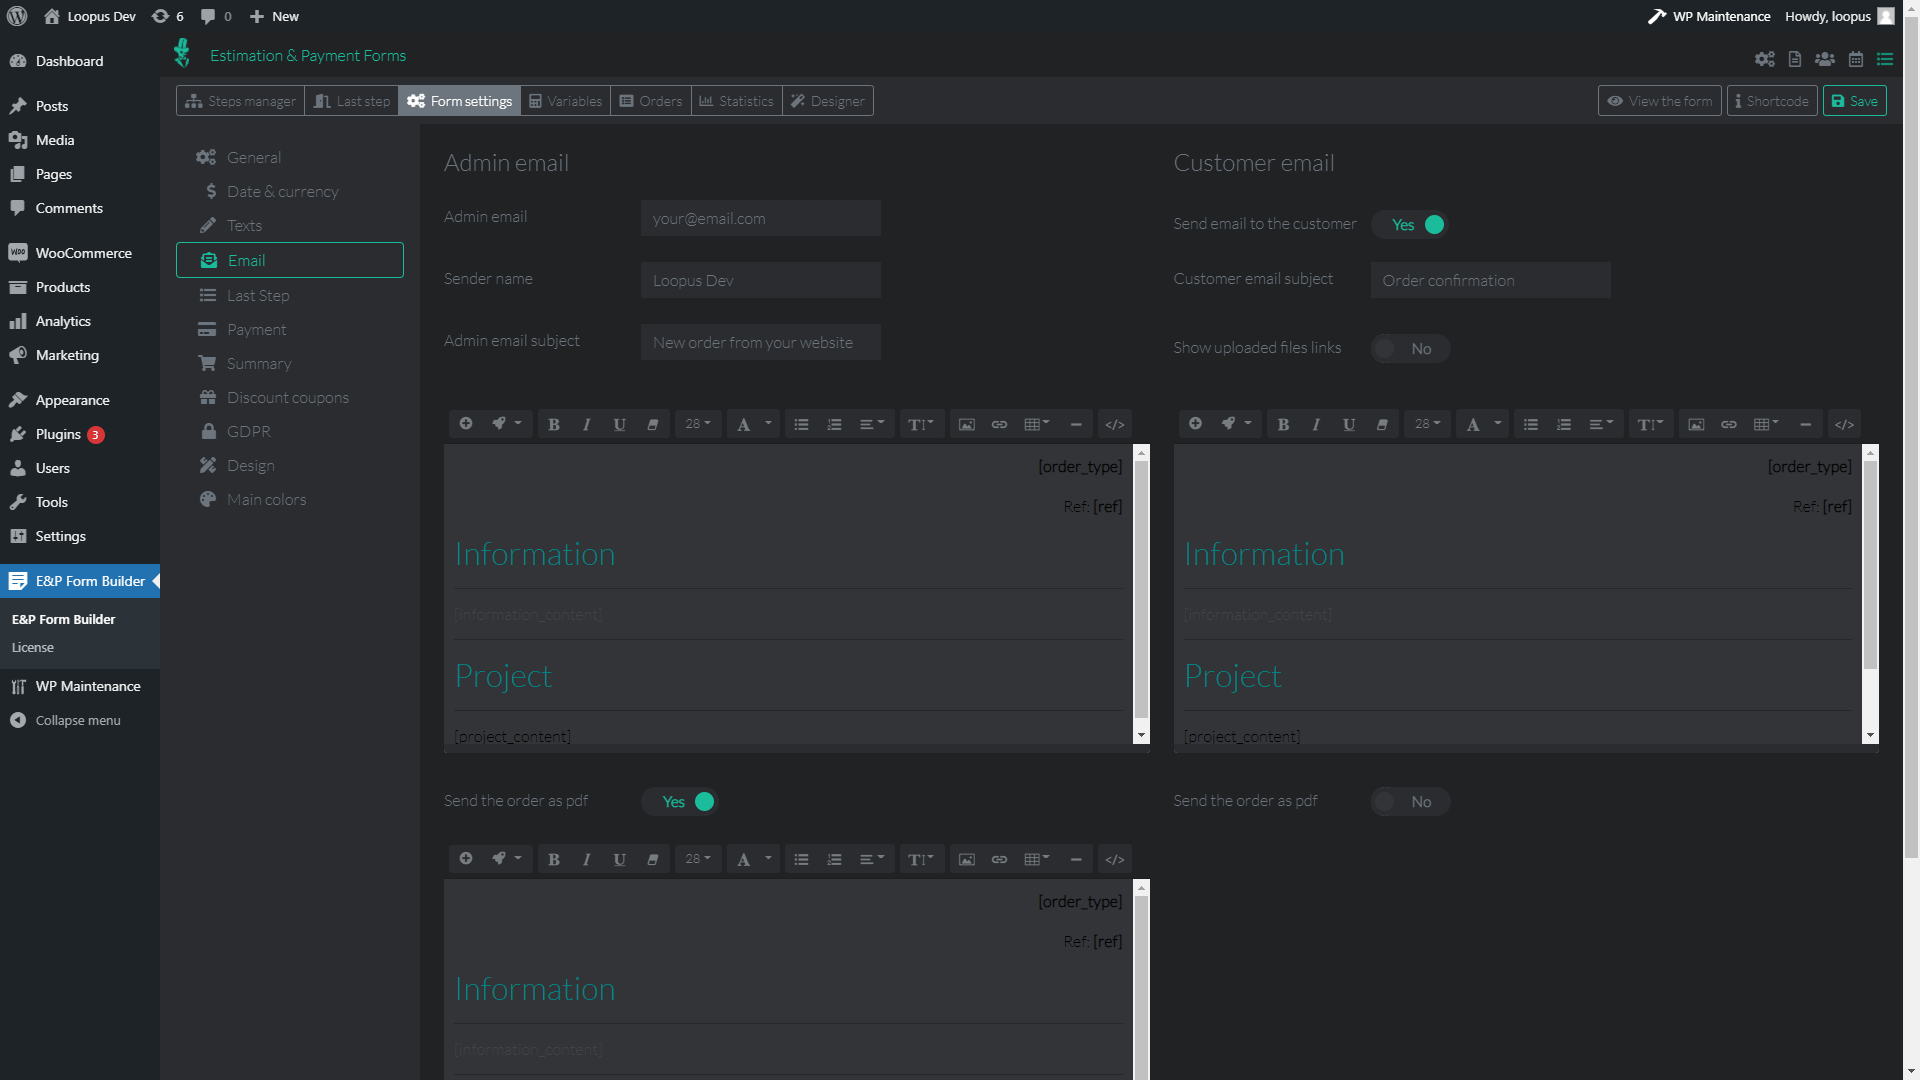Click the Admin email subject input field
The width and height of the screenshot is (1920, 1080).
(760, 342)
